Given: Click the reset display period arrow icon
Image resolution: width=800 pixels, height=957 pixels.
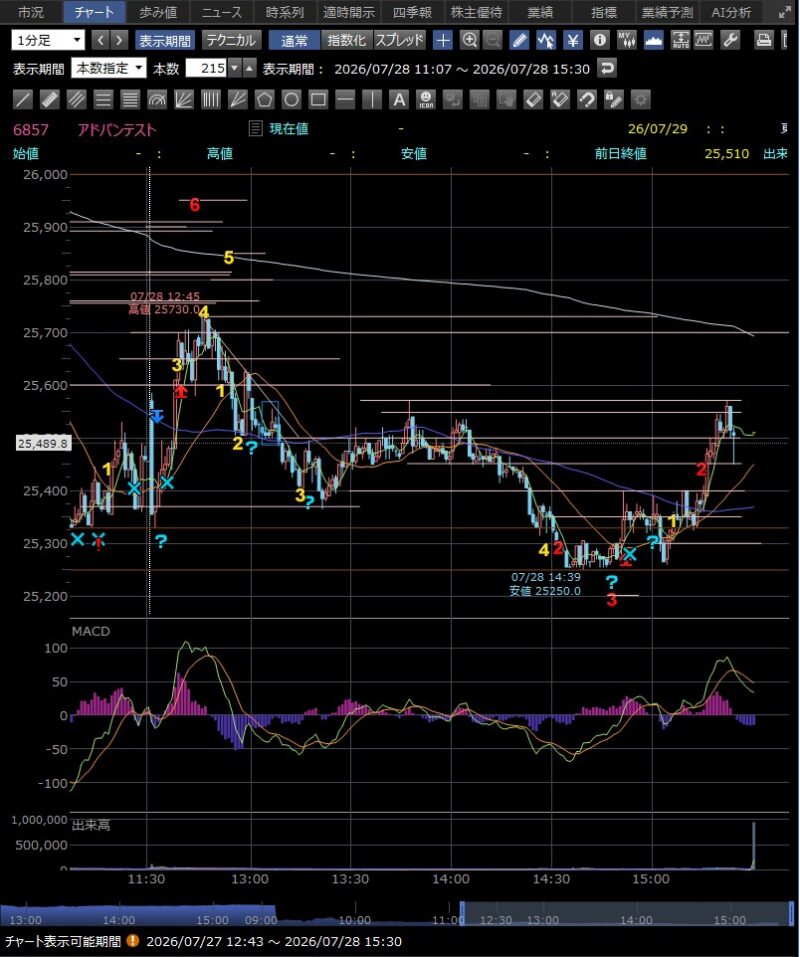Looking at the screenshot, I should (x=607, y=68).
